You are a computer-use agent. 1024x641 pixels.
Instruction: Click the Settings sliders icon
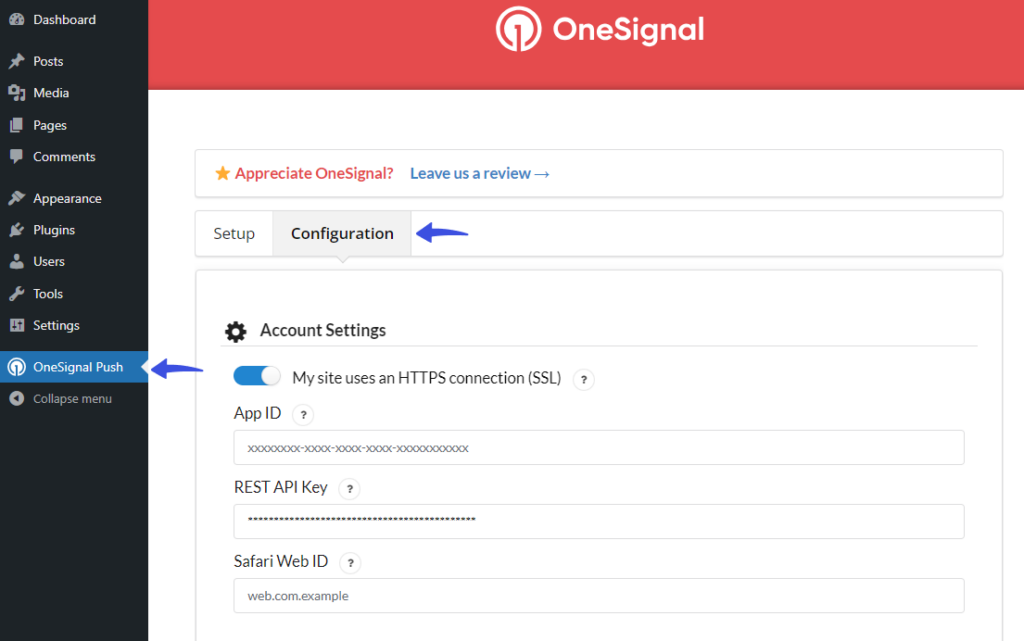[x=17, y=325]
